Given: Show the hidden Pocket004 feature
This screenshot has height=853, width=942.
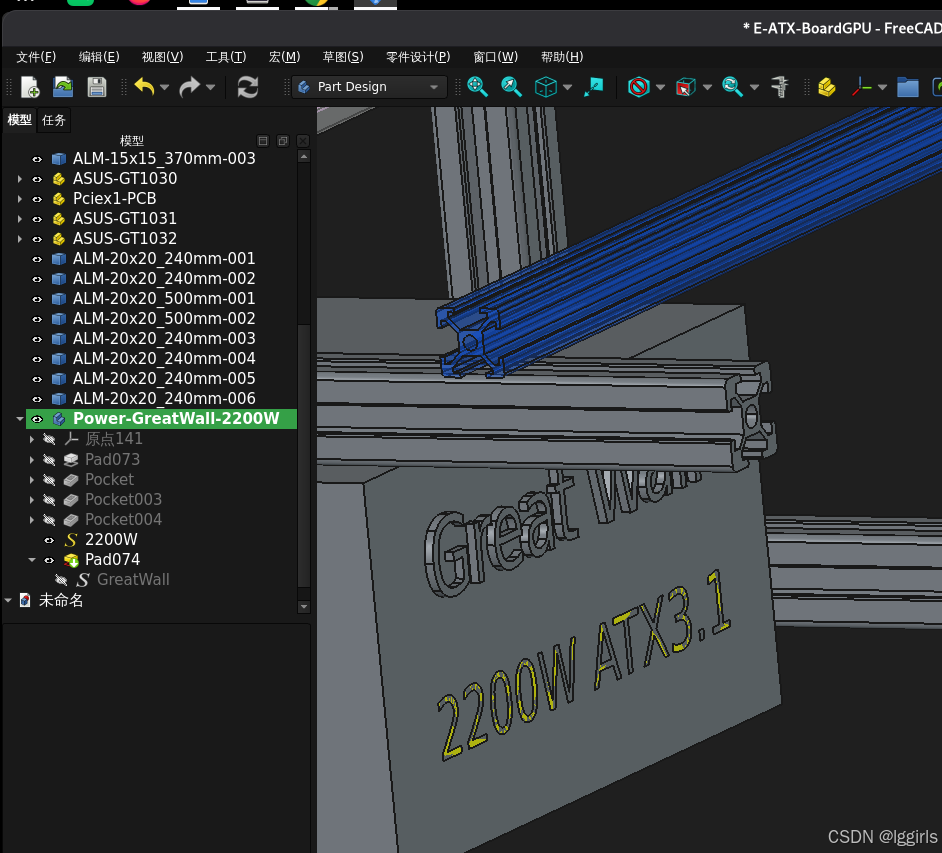Looking at the screenshot, I should [49, 520].
